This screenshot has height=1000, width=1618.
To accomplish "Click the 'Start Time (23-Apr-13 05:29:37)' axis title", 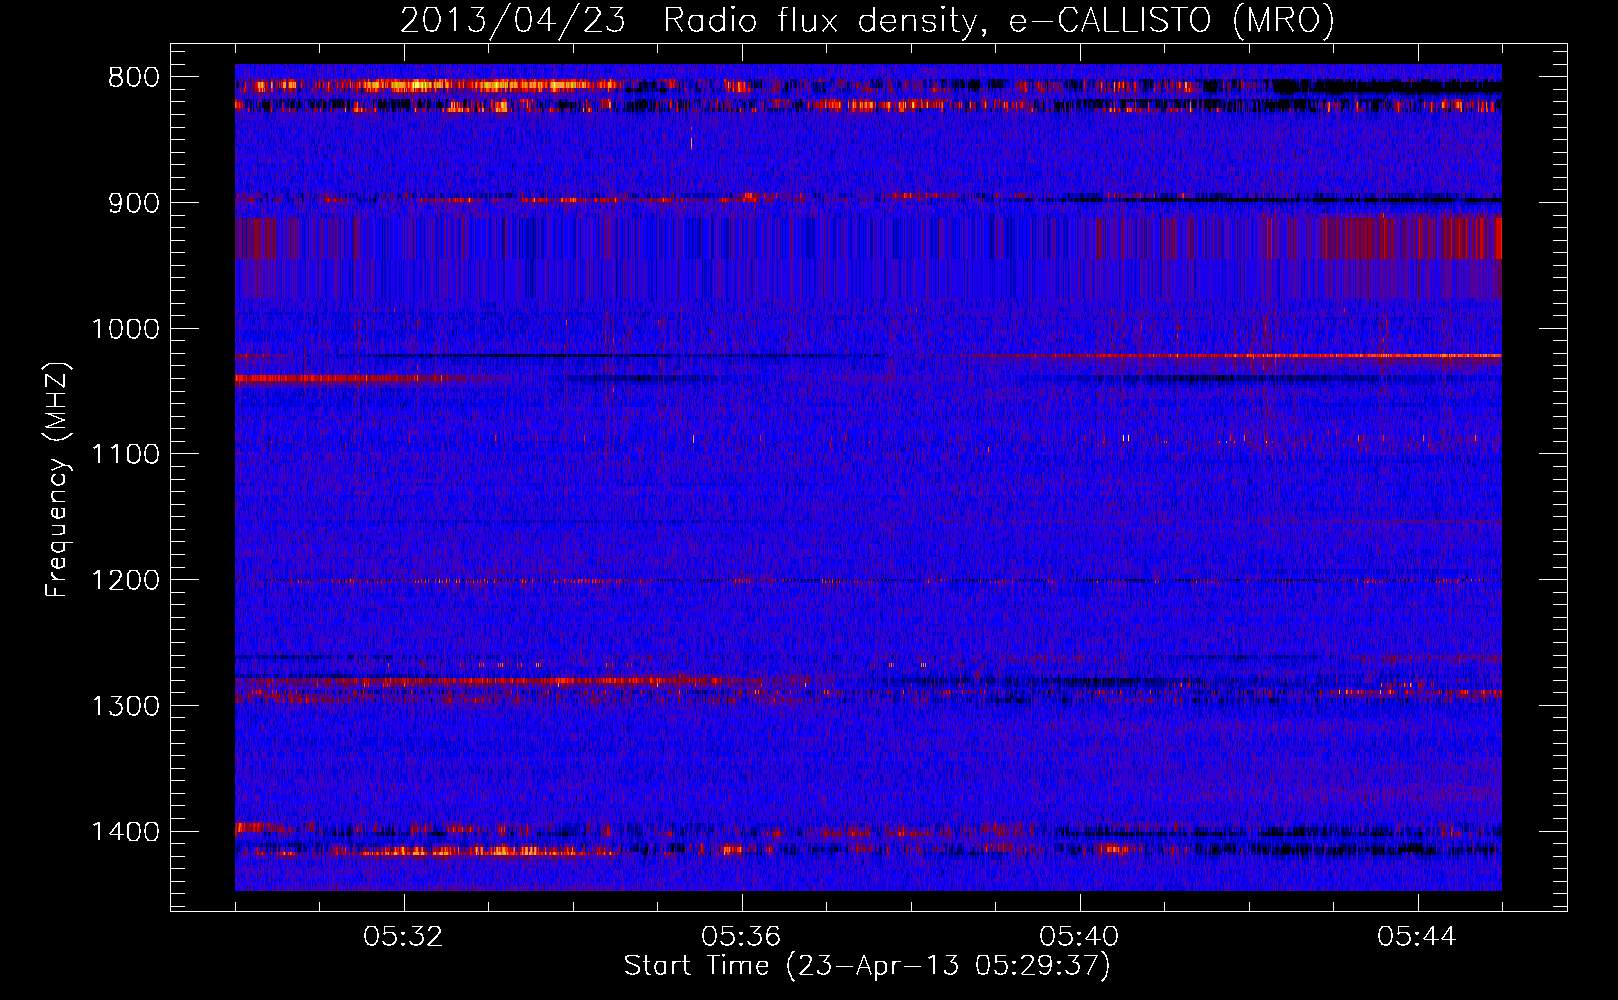I will 867,966.
